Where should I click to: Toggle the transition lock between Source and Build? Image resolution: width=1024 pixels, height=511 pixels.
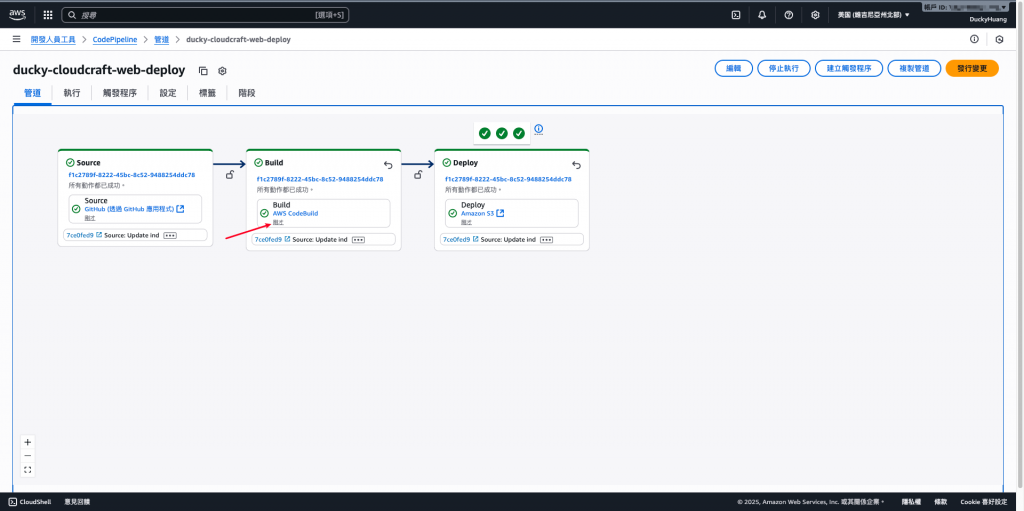point(230,174)
